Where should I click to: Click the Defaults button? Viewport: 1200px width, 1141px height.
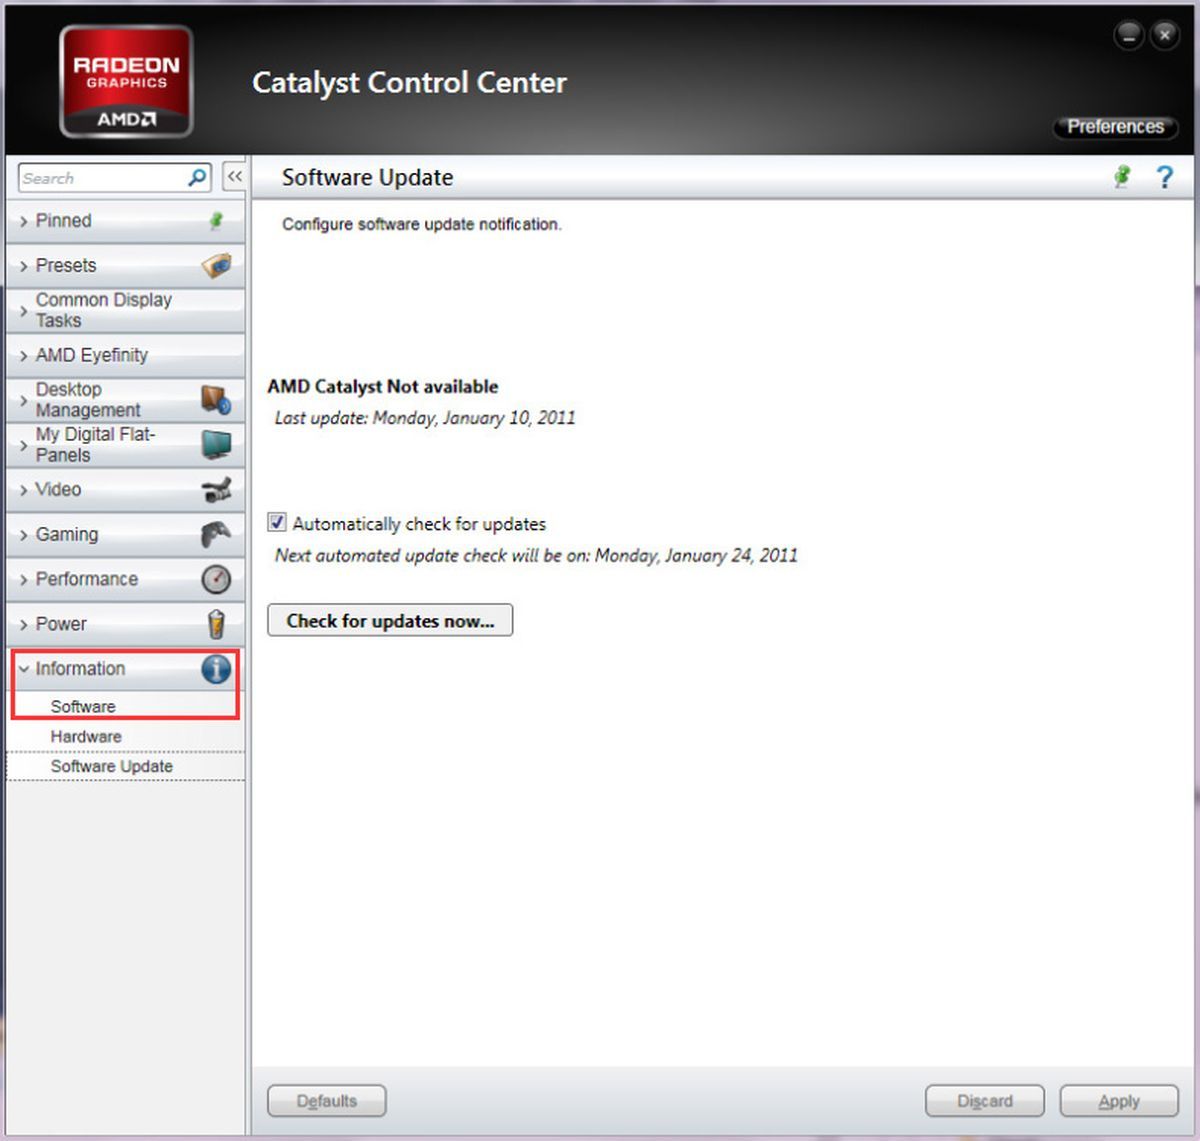point(326,1101)
